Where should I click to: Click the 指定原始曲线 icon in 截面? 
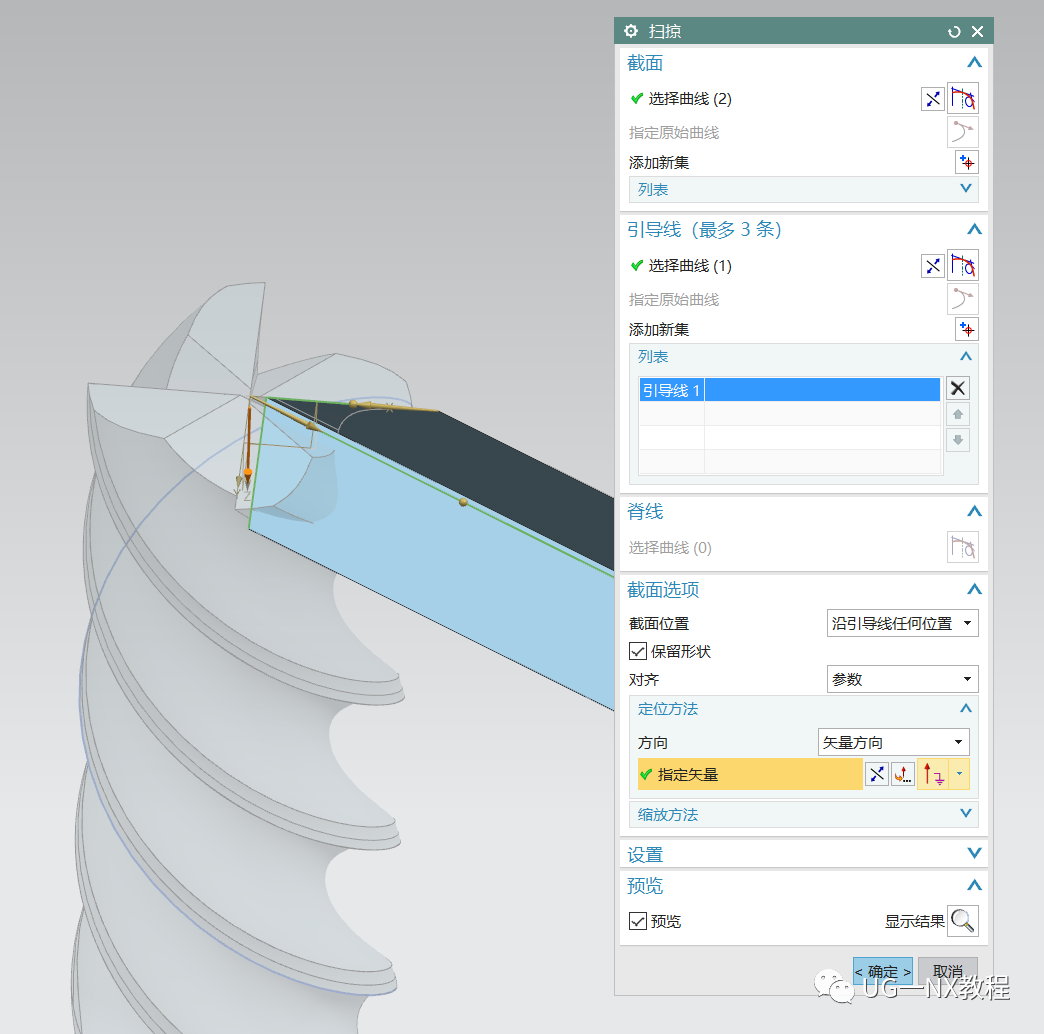963,132
